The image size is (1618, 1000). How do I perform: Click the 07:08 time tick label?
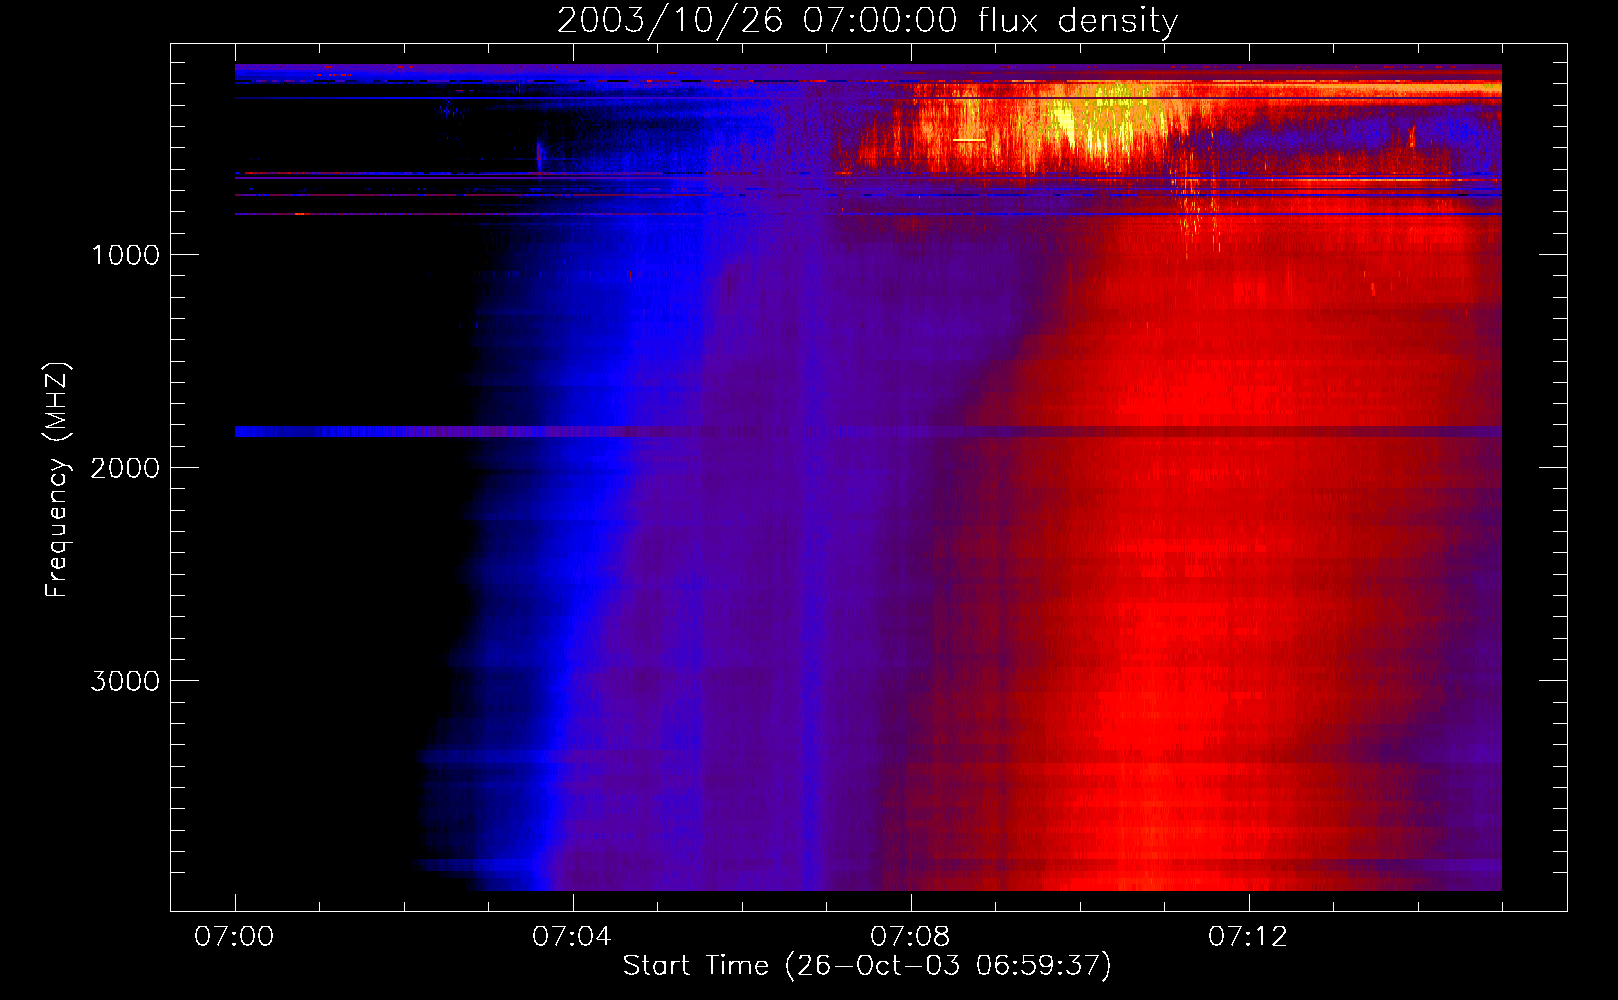pos(910,937)
